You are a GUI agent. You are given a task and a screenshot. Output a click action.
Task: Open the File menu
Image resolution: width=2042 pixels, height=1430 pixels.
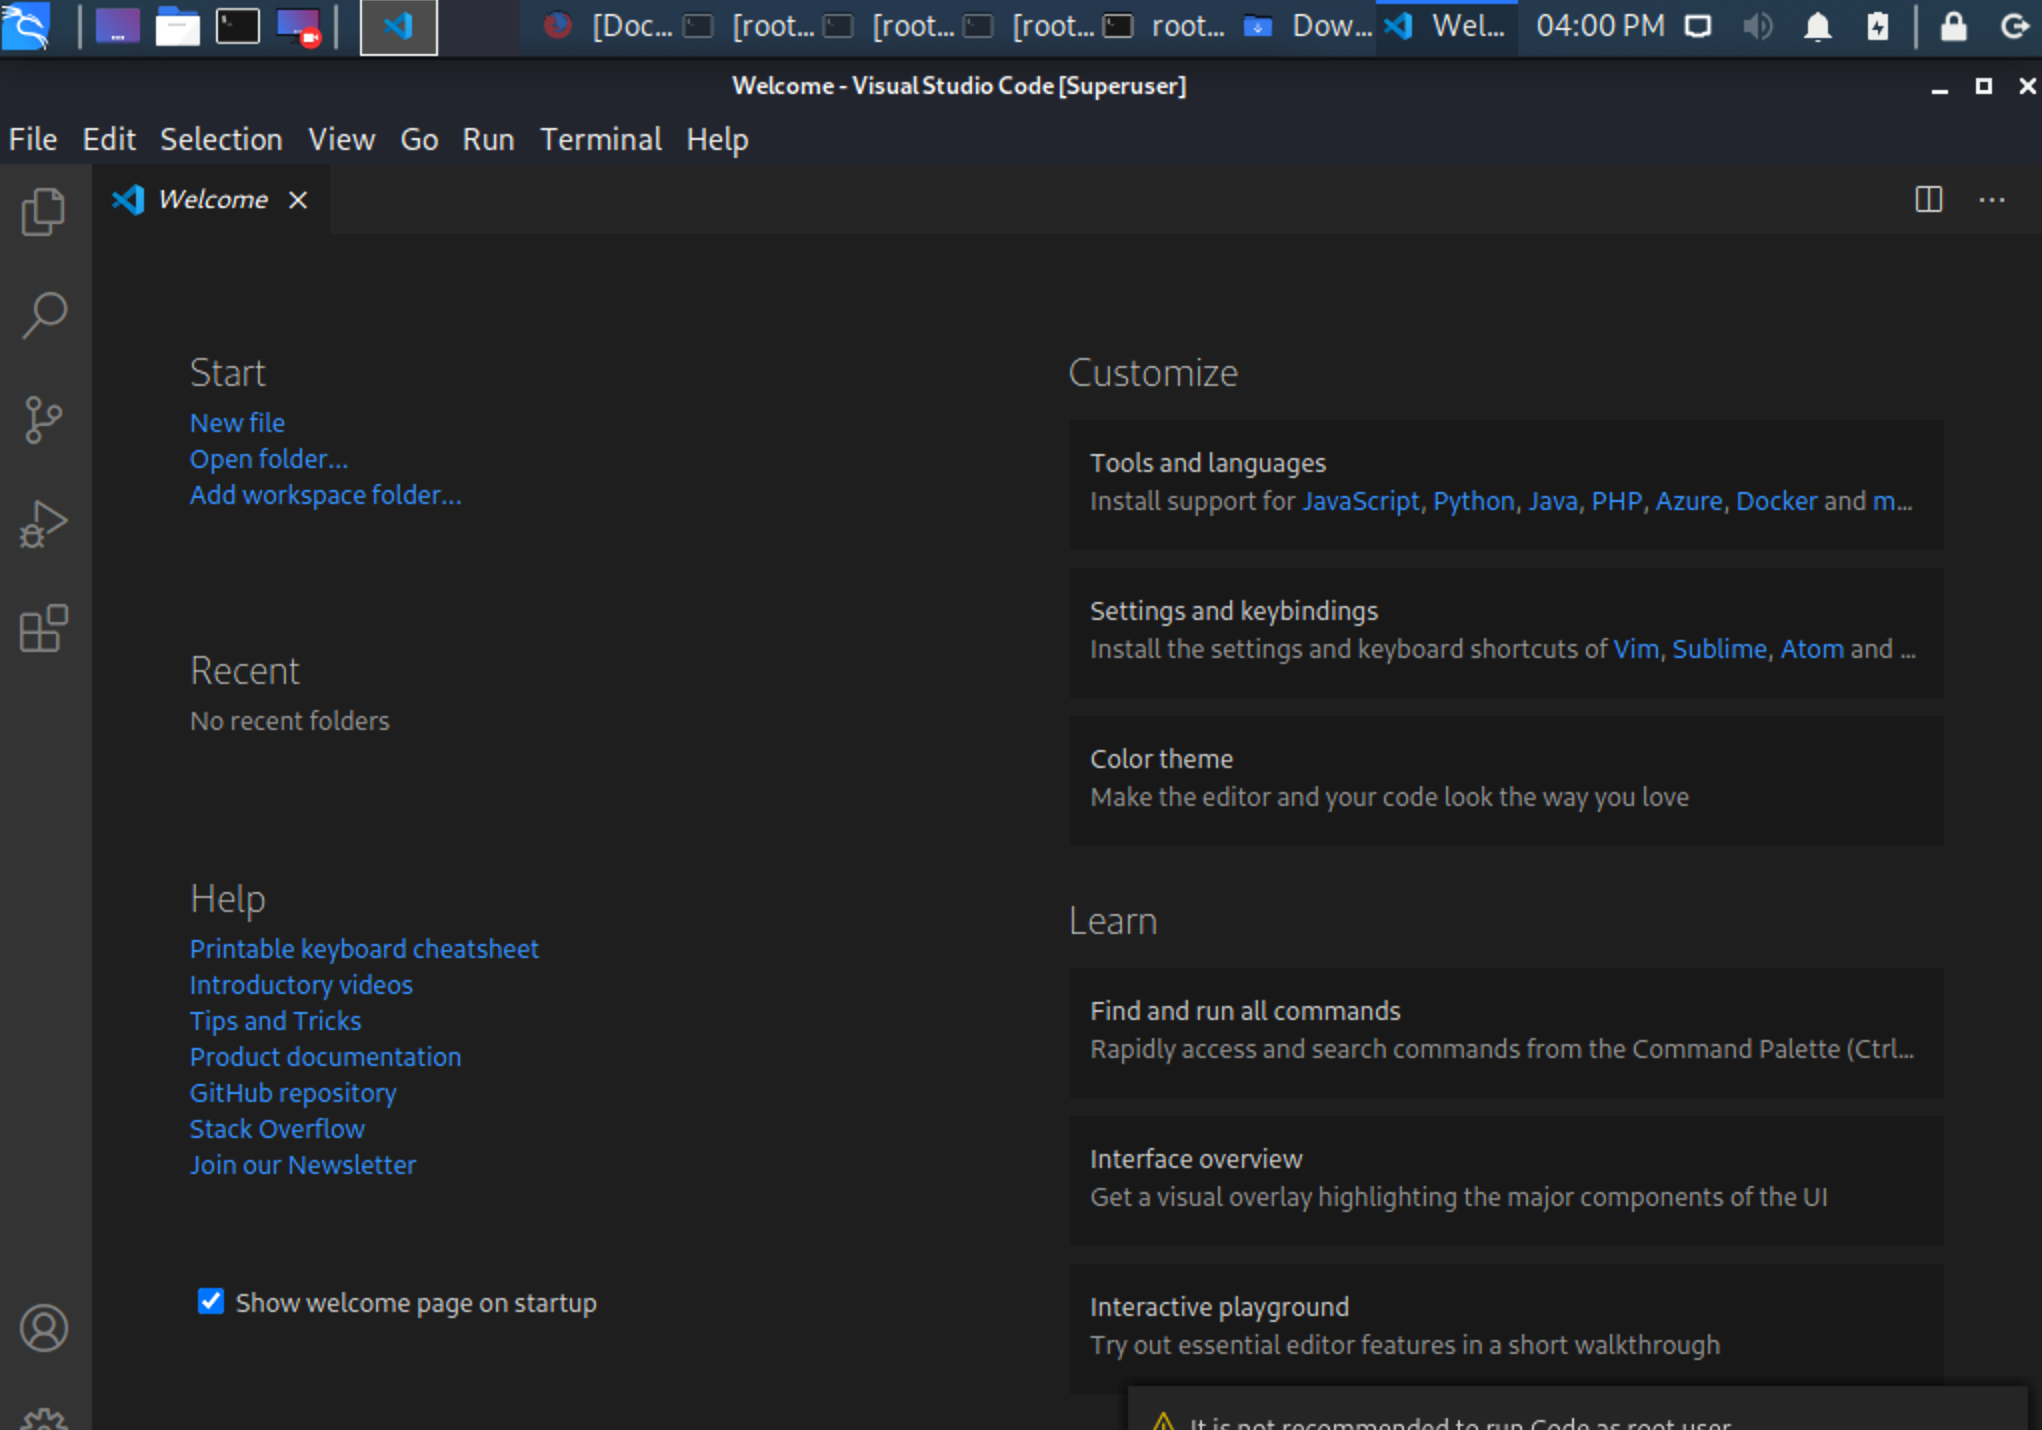(33, 139)
